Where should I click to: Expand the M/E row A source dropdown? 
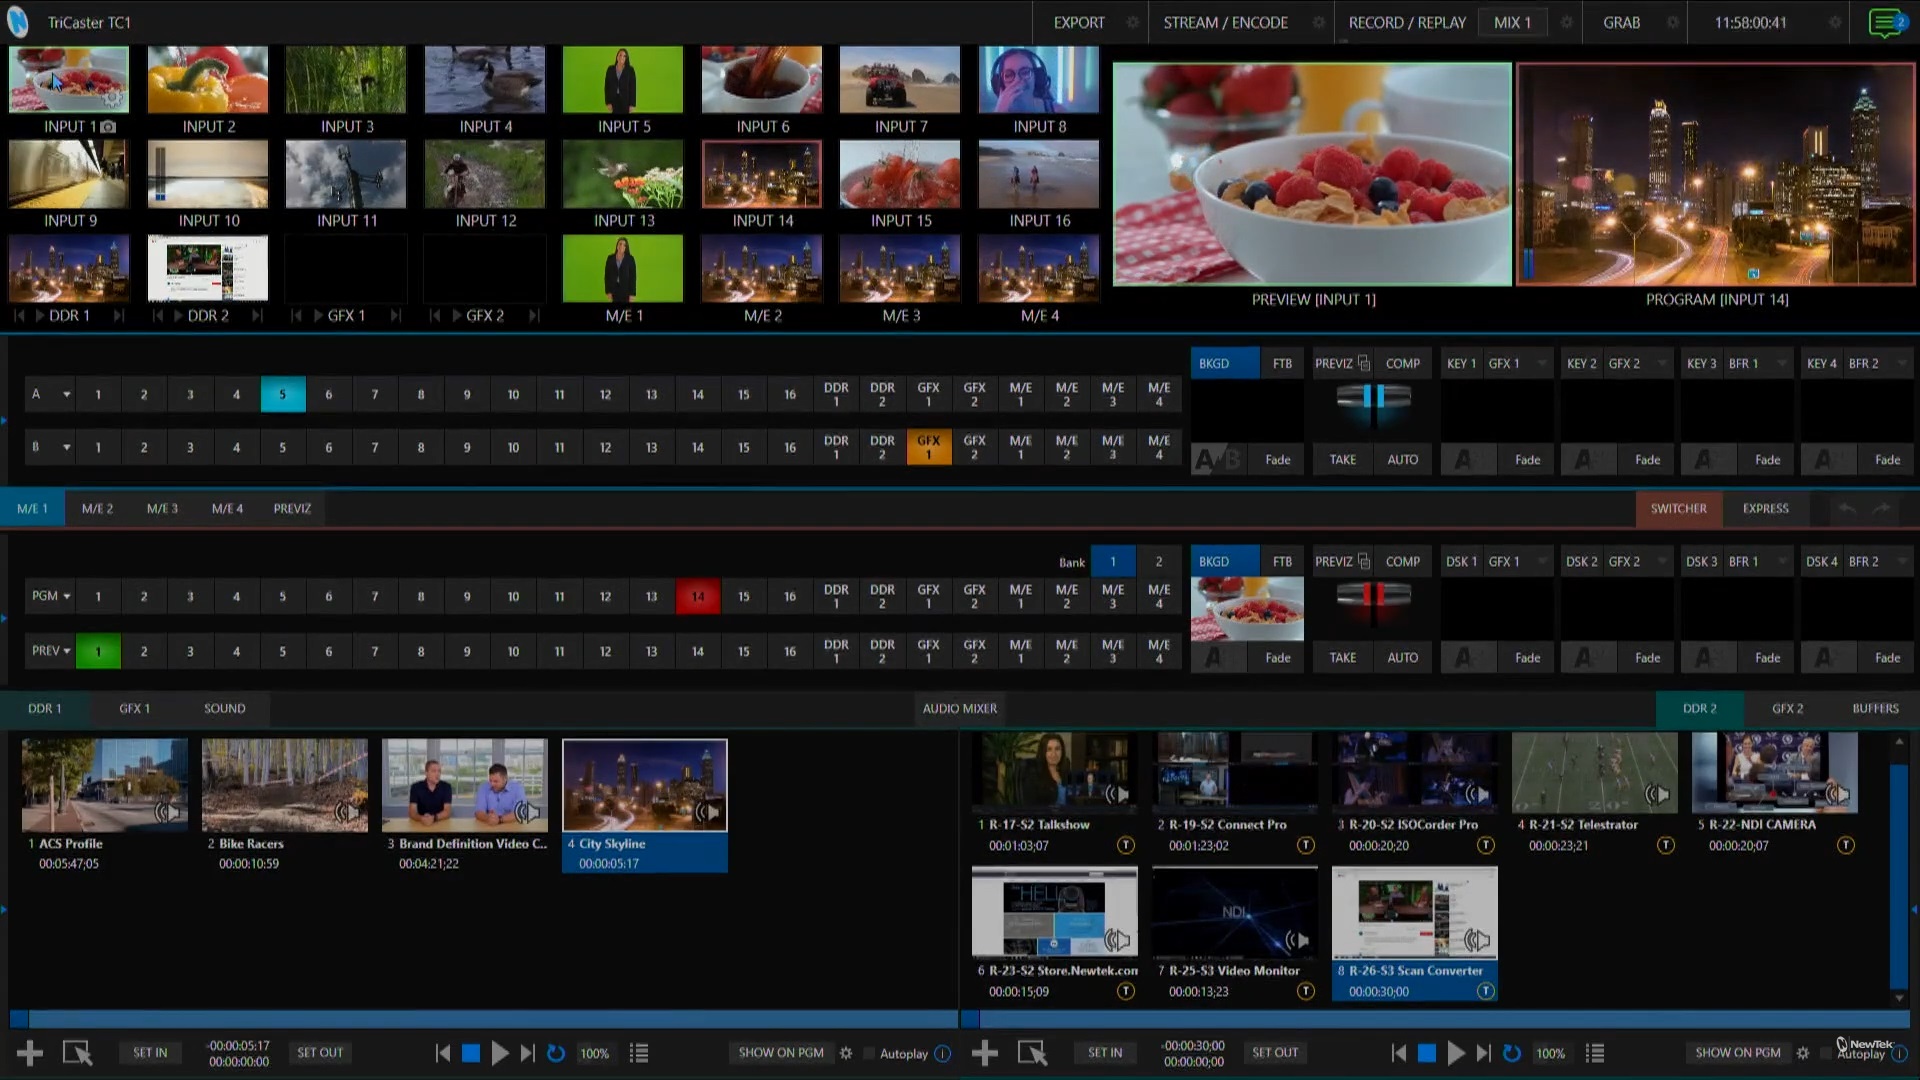pos(66,395)
